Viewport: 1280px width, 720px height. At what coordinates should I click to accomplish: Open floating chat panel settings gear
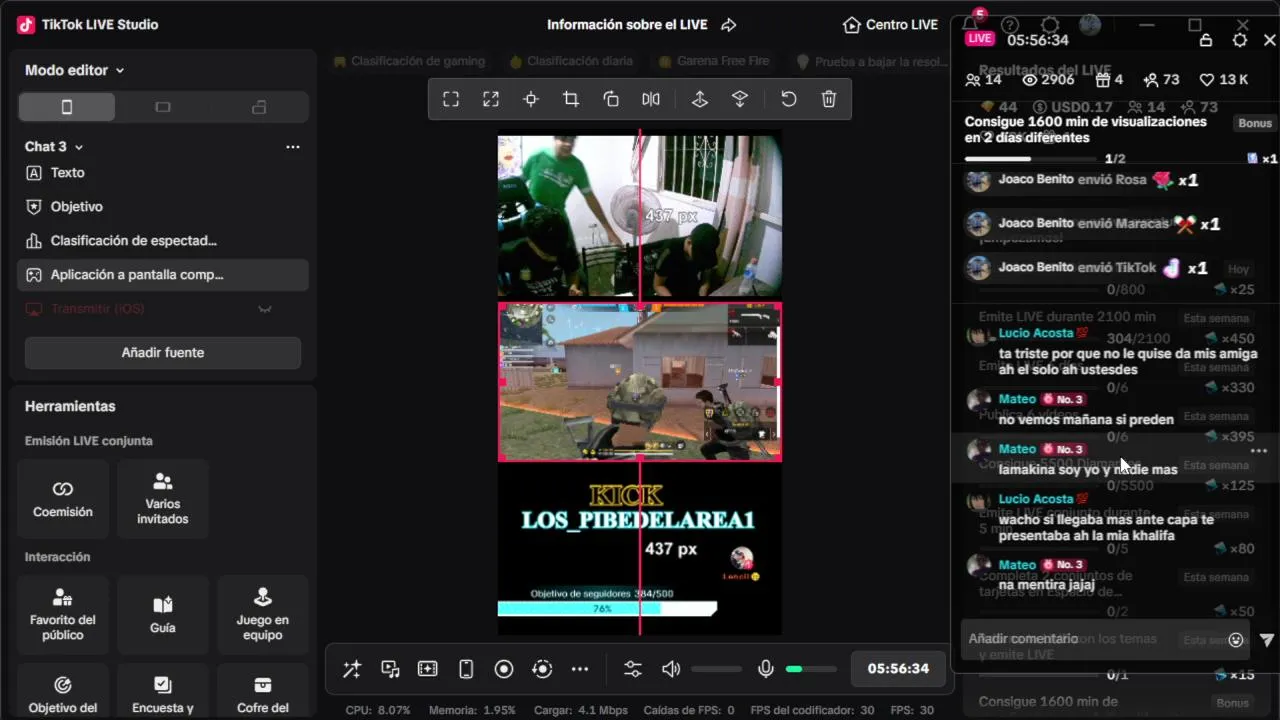click(1240, 40)
